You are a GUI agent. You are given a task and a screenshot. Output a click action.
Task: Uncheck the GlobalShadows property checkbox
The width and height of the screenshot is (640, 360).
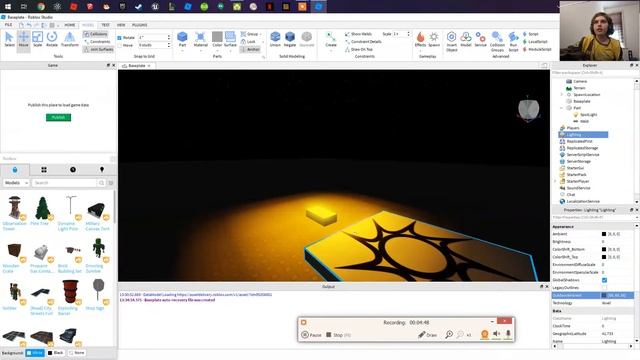tap(604, 280)
